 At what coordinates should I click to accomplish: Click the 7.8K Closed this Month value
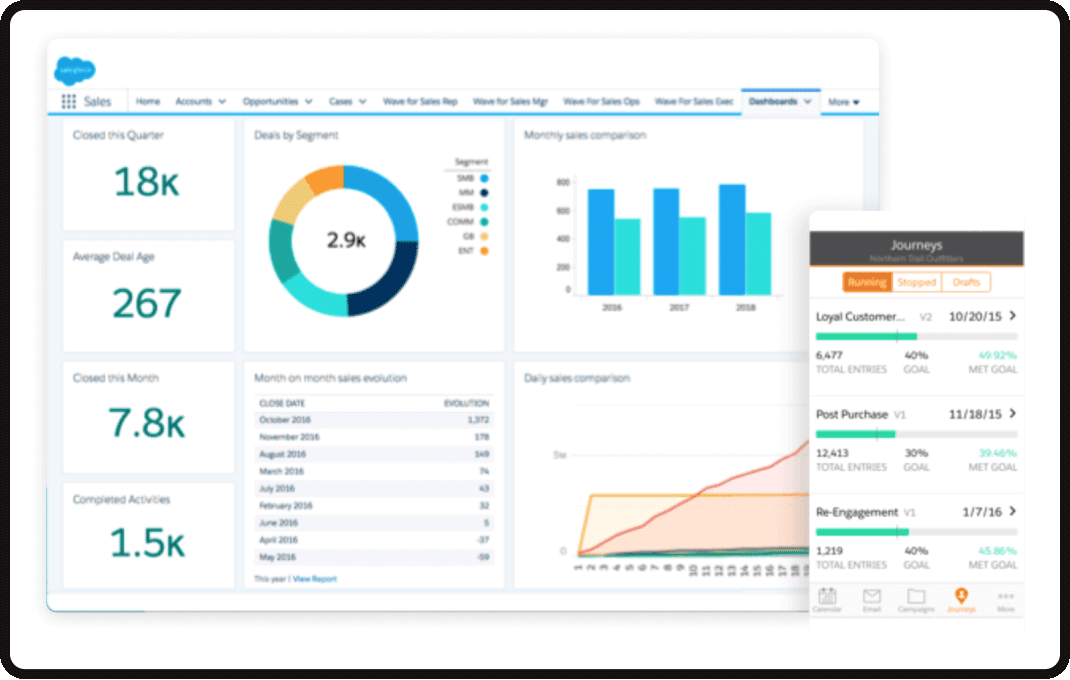coord(147,423)
